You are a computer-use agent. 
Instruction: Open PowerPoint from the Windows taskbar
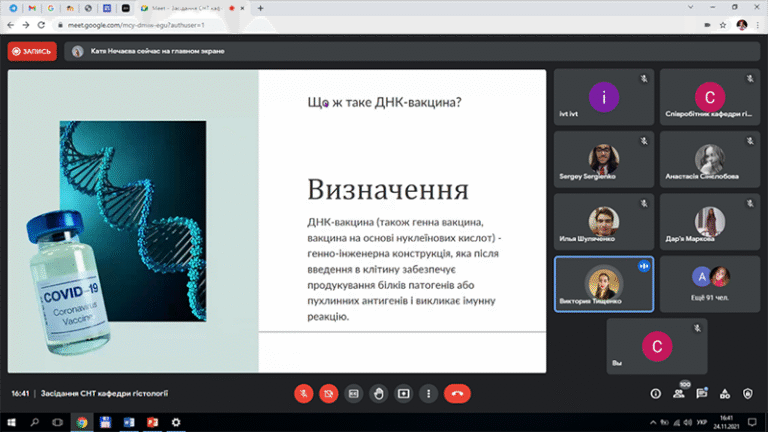tap(150, 422)
